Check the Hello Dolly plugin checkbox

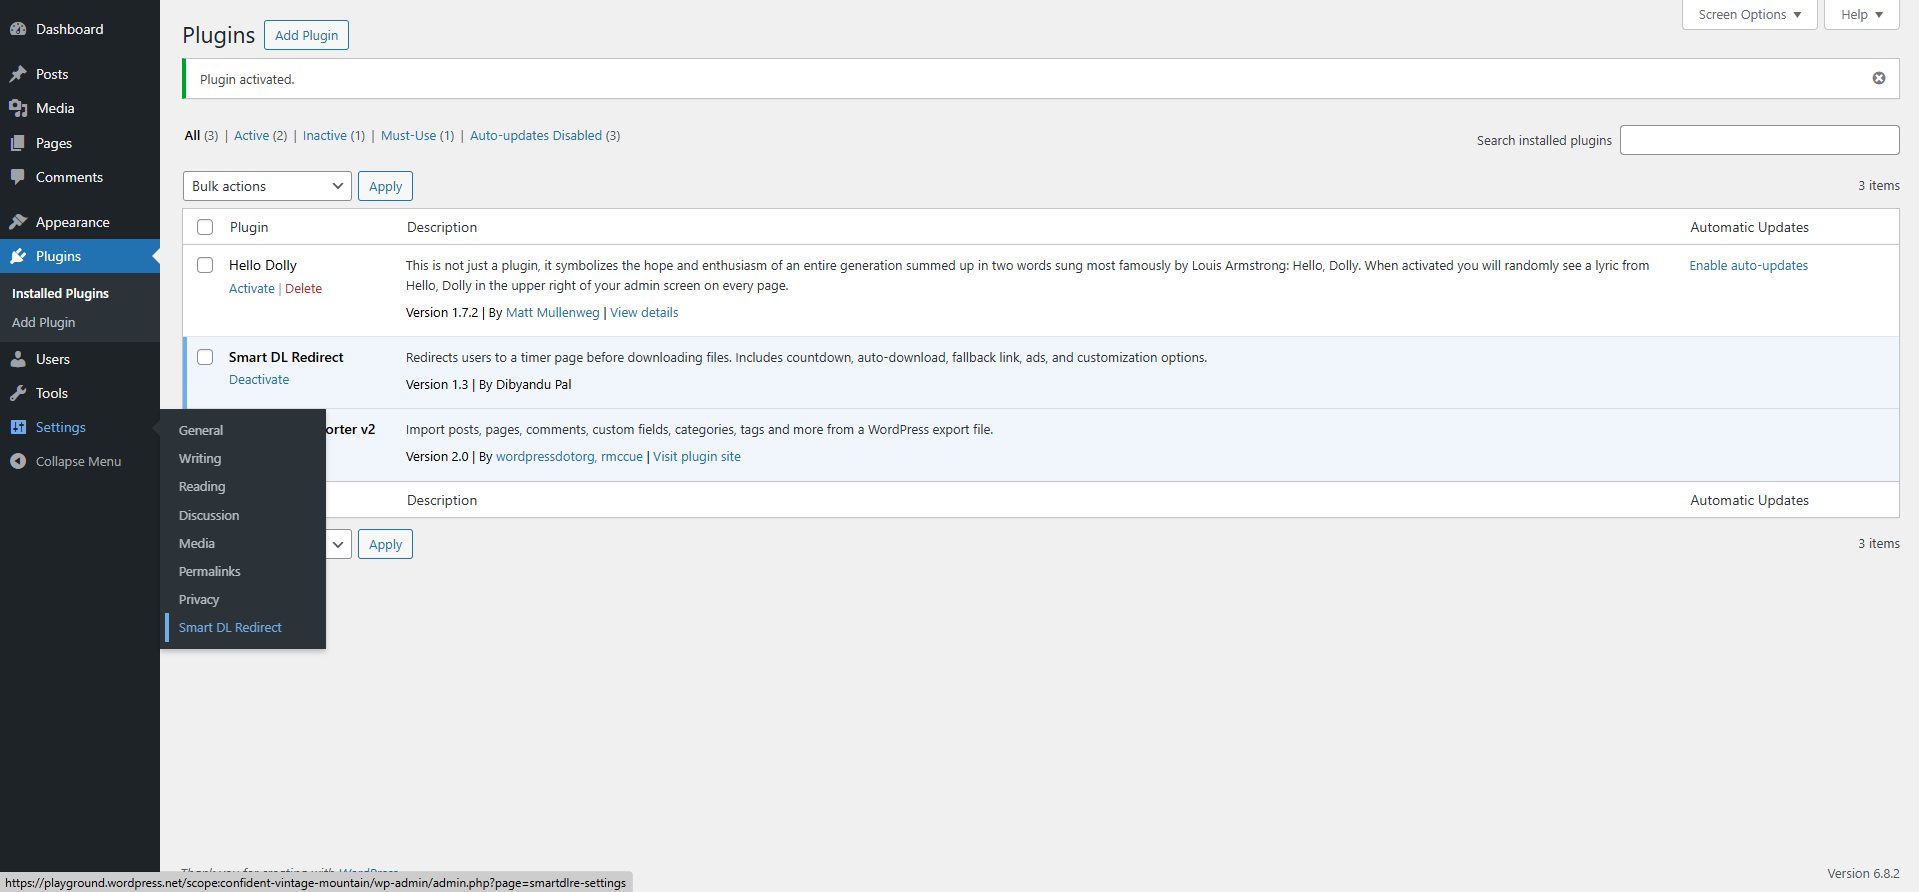205,265
